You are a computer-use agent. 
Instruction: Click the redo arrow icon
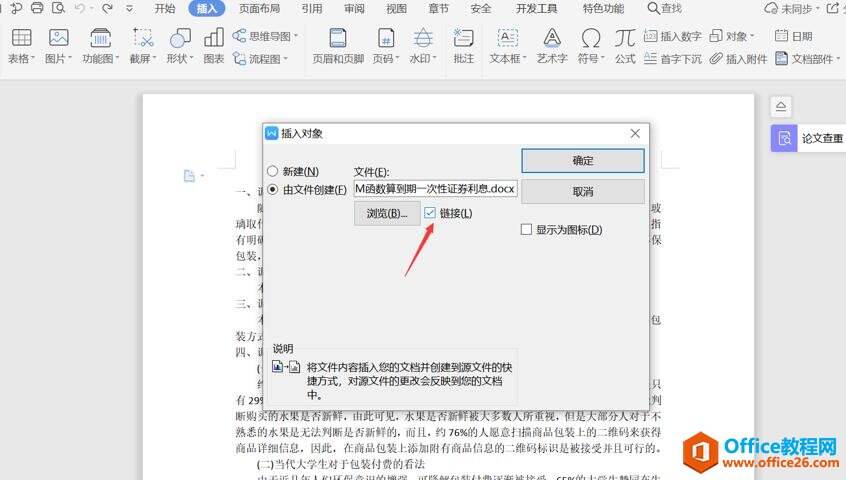click(x=107, y=8)
